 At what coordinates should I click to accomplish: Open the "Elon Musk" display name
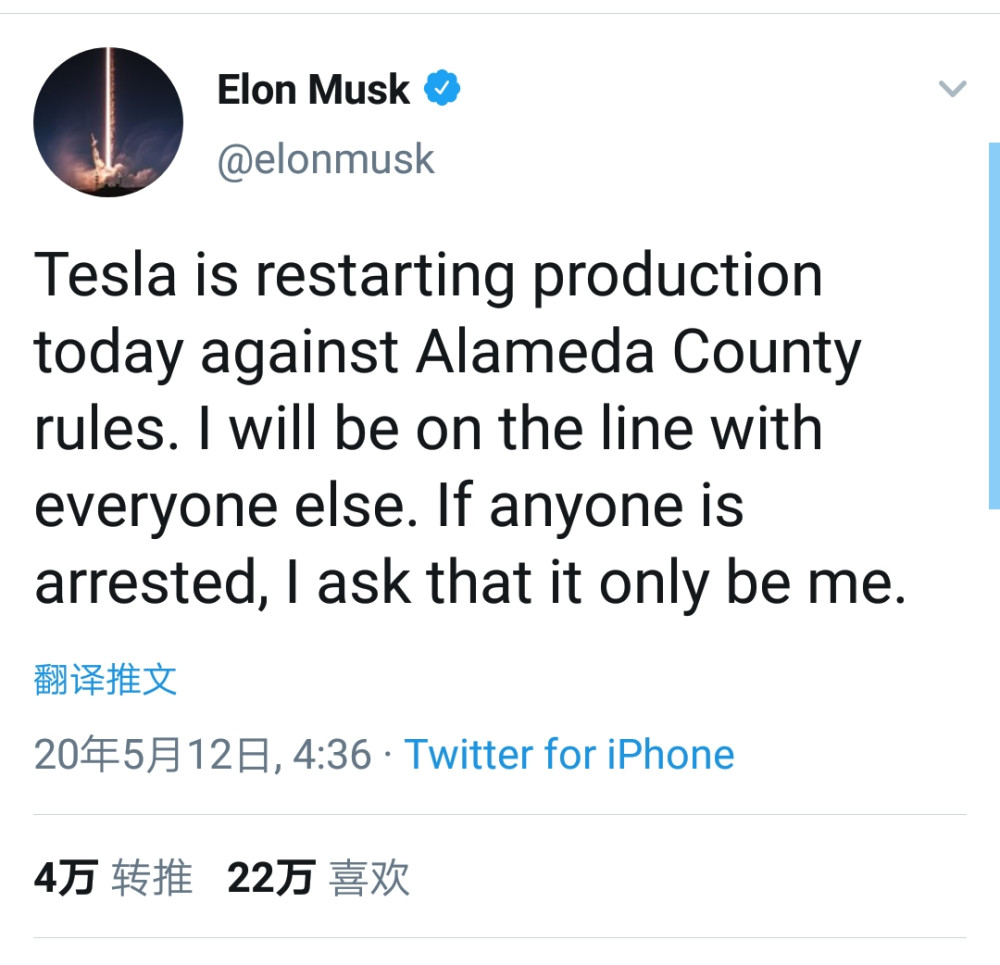(x=313, y=90)
